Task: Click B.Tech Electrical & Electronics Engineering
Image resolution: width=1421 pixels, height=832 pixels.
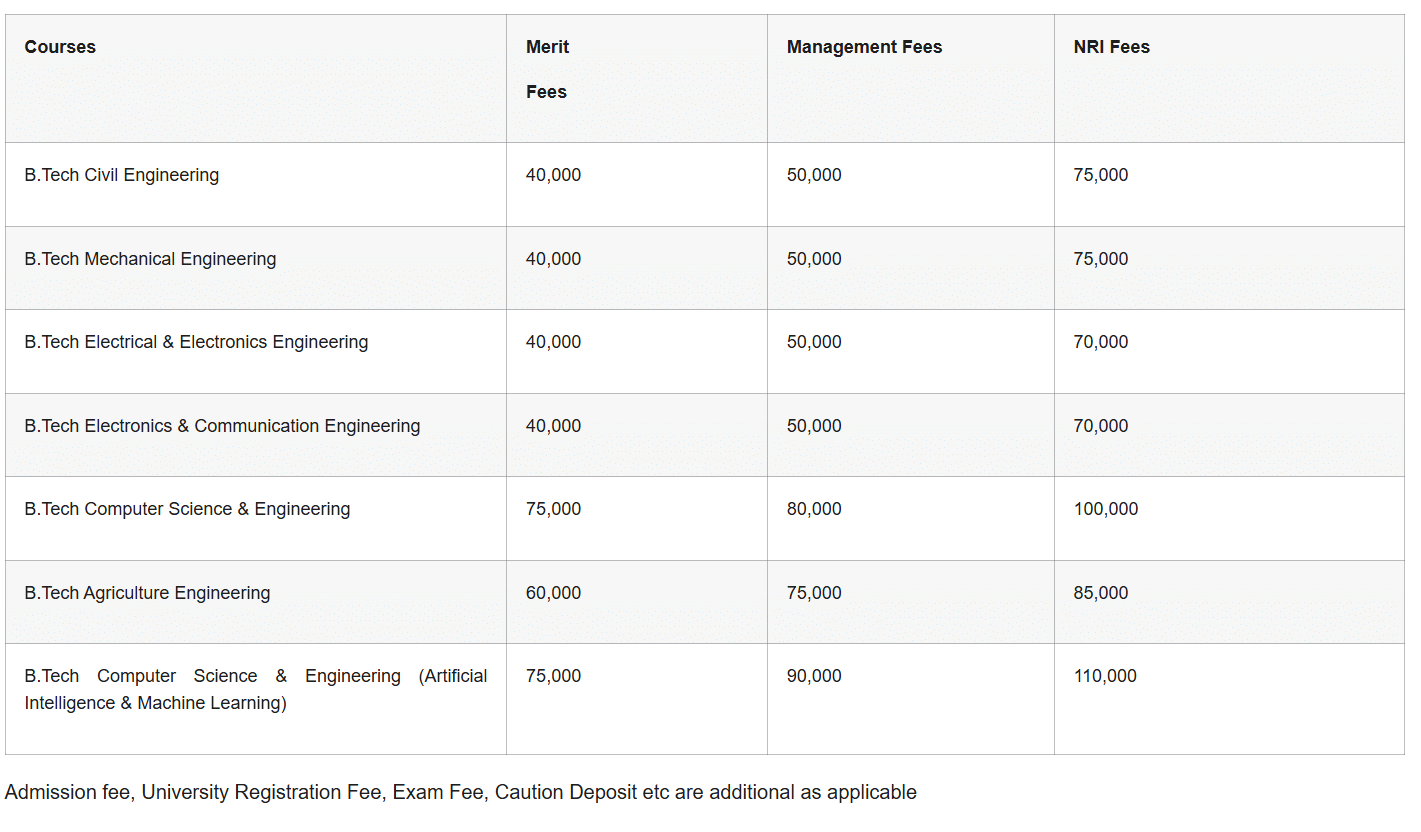Action: point(196,342)
